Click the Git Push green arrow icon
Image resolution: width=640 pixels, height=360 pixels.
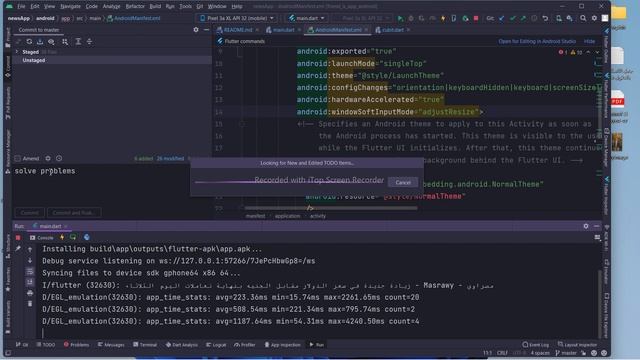(x=523, y=18)
